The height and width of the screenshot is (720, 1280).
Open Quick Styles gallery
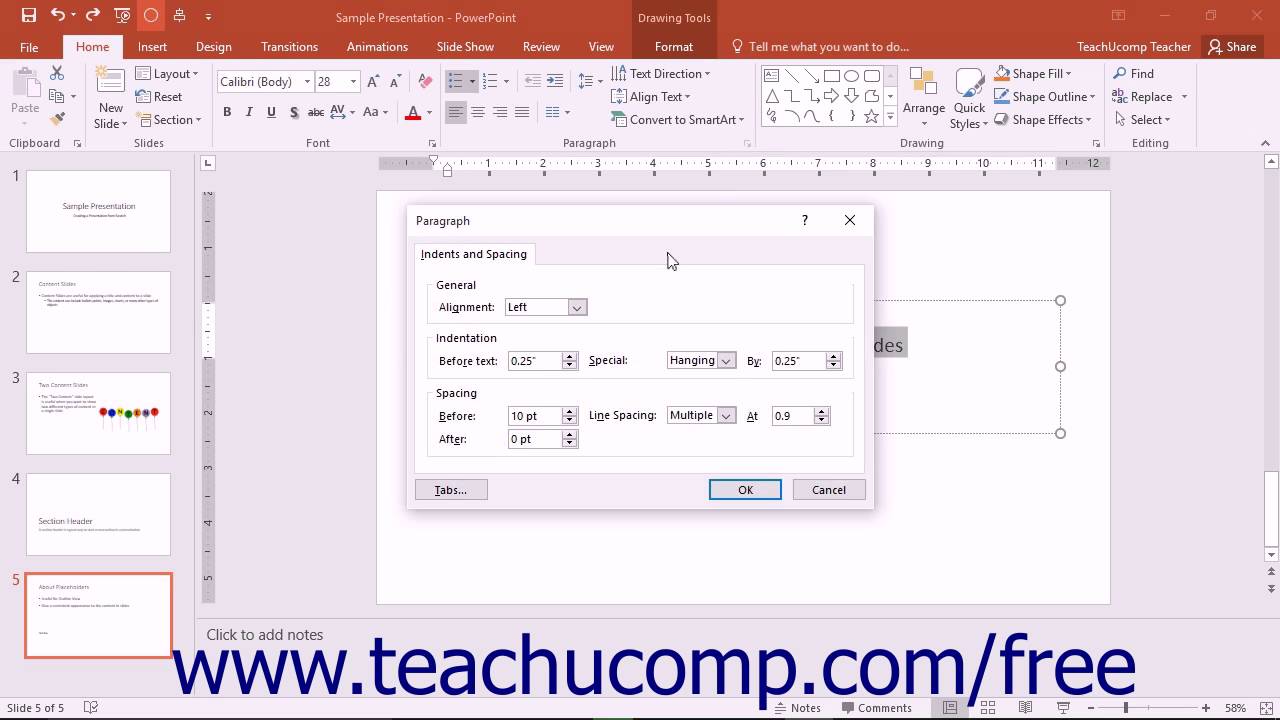(x=969, y=97)
